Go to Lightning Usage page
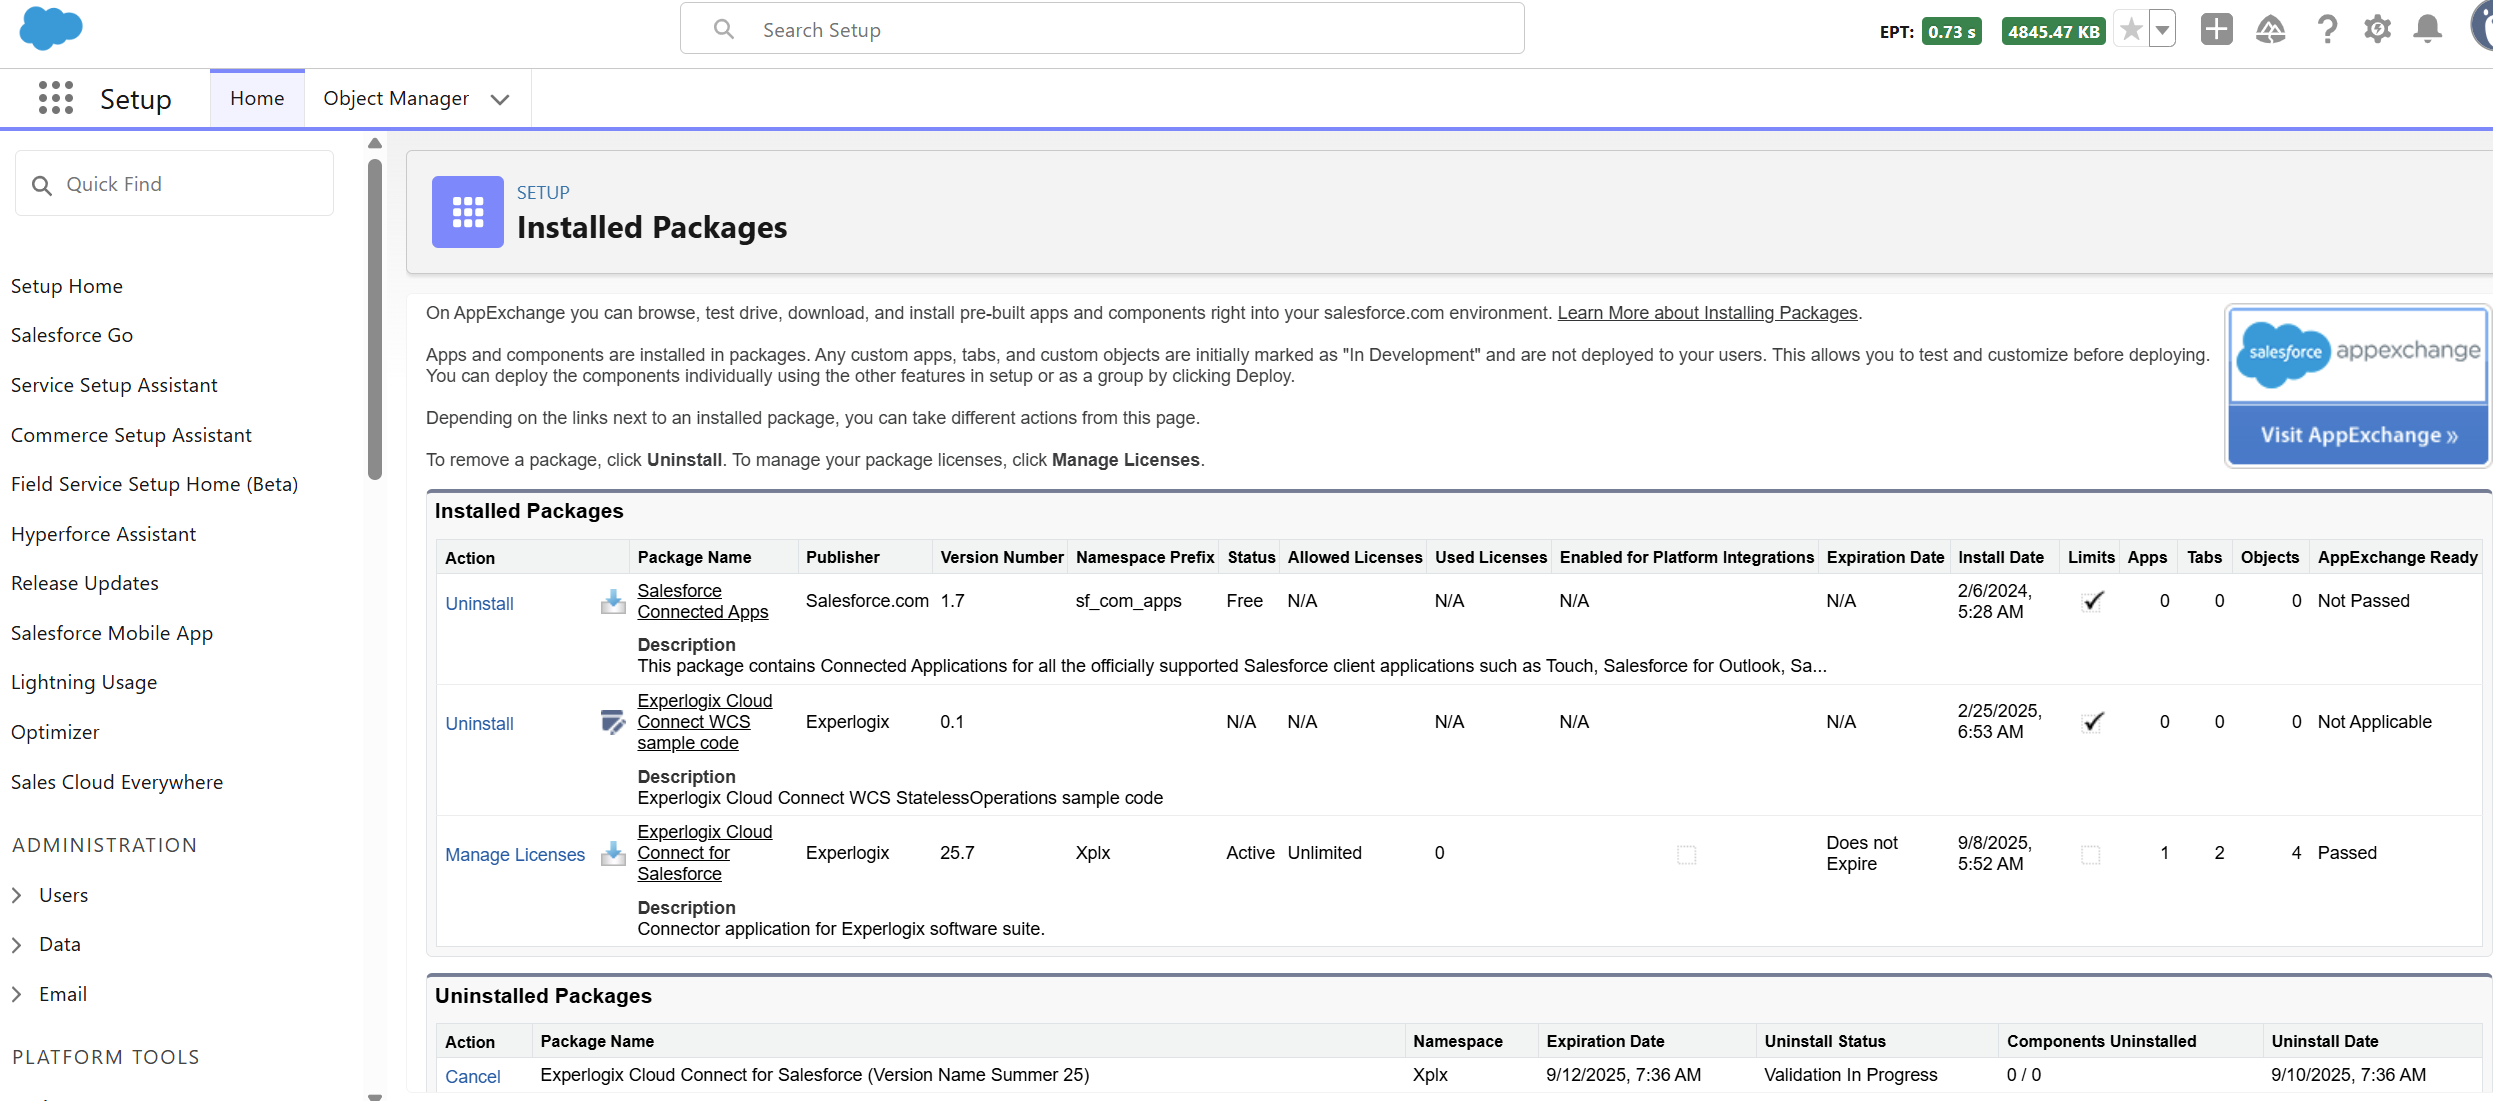 click(84, 682)
